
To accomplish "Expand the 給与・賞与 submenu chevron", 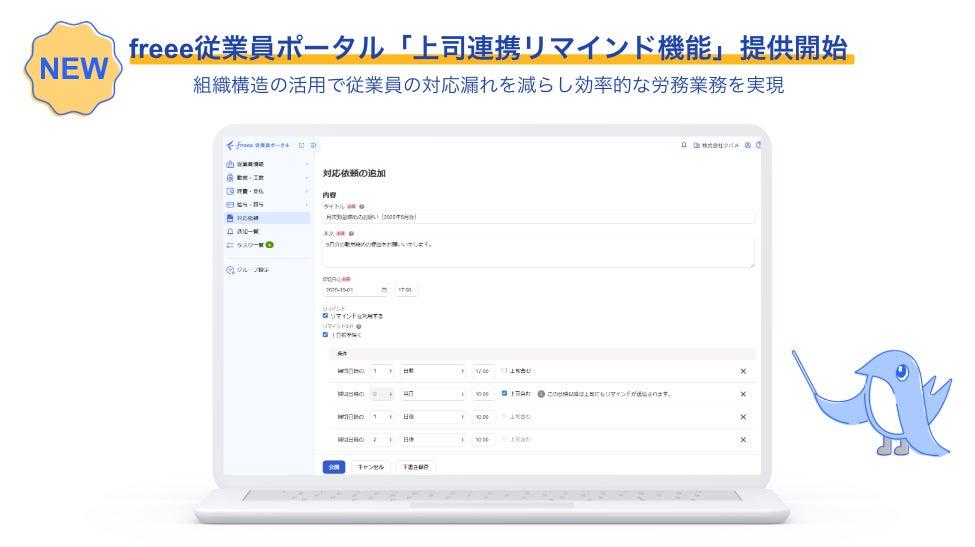I will coord(307,205).
